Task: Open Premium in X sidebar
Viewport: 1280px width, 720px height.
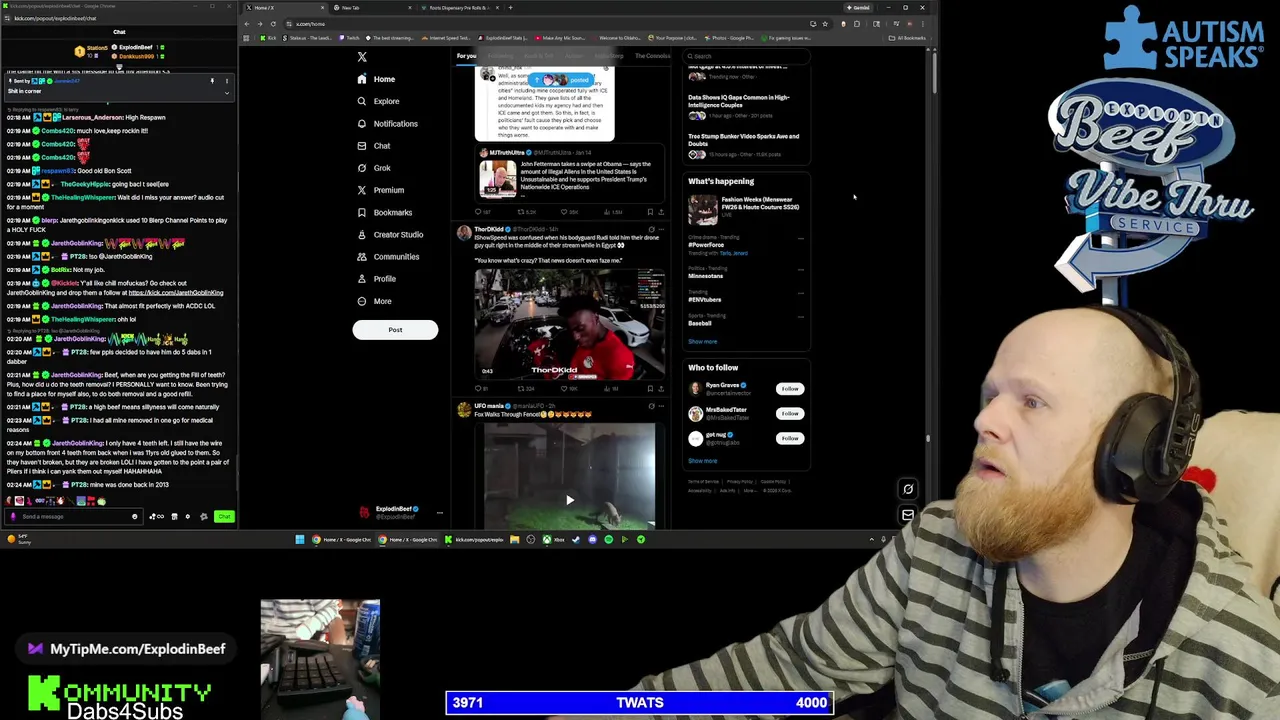Action: (381, 190)
